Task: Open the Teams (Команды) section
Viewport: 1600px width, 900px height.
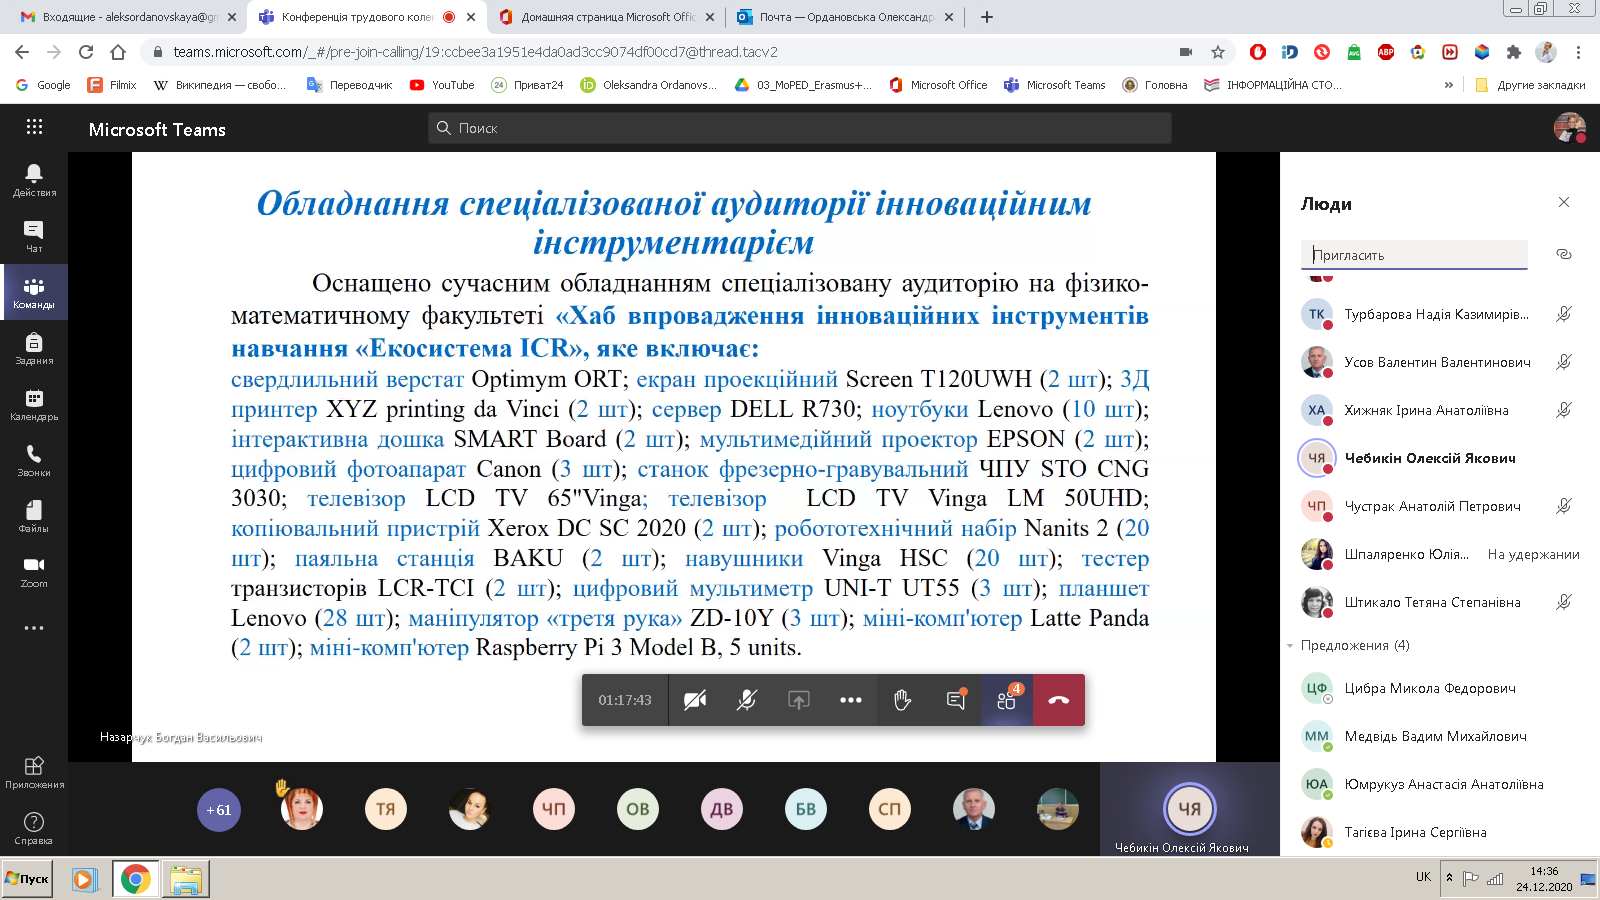Action: point(34,292)
